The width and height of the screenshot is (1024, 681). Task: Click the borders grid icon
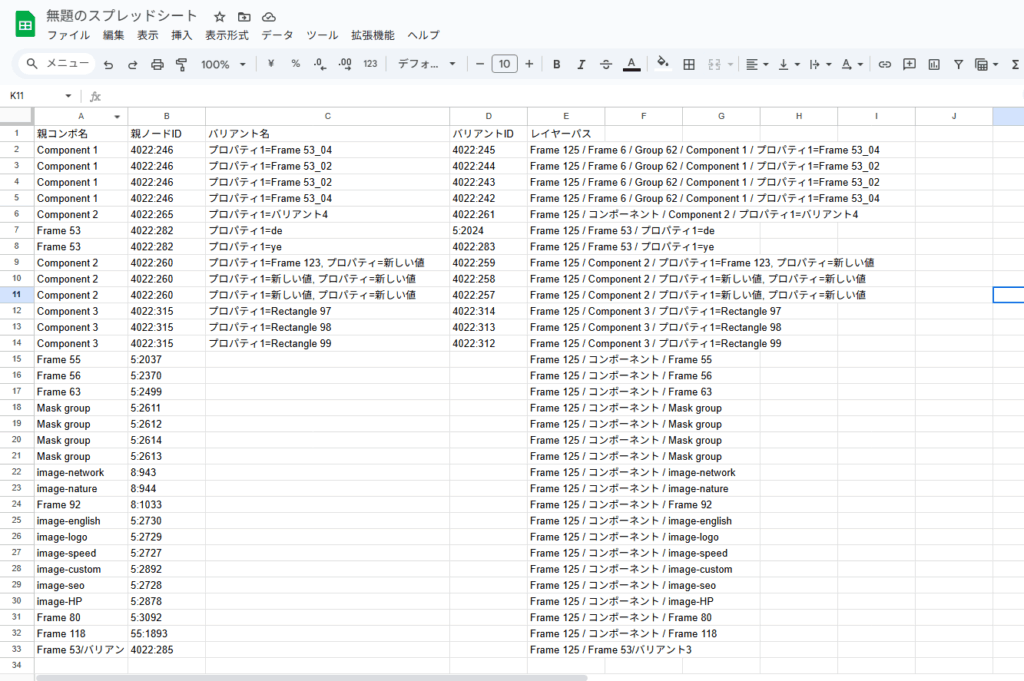point(688,64)
